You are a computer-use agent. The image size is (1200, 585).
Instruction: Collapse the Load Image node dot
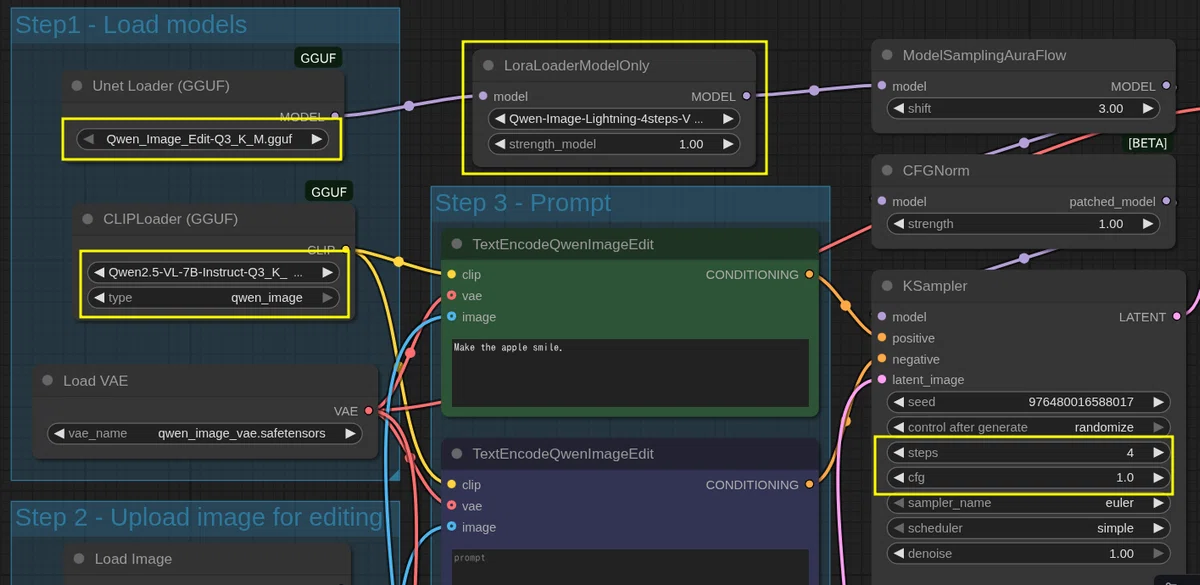79,559
